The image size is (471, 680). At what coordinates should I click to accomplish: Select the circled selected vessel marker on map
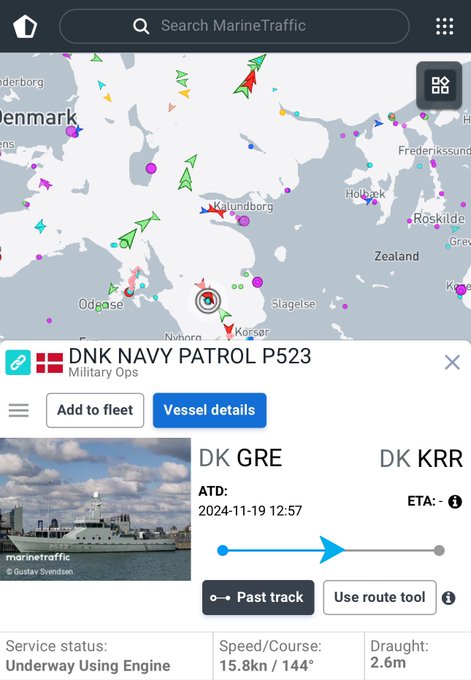208,300
